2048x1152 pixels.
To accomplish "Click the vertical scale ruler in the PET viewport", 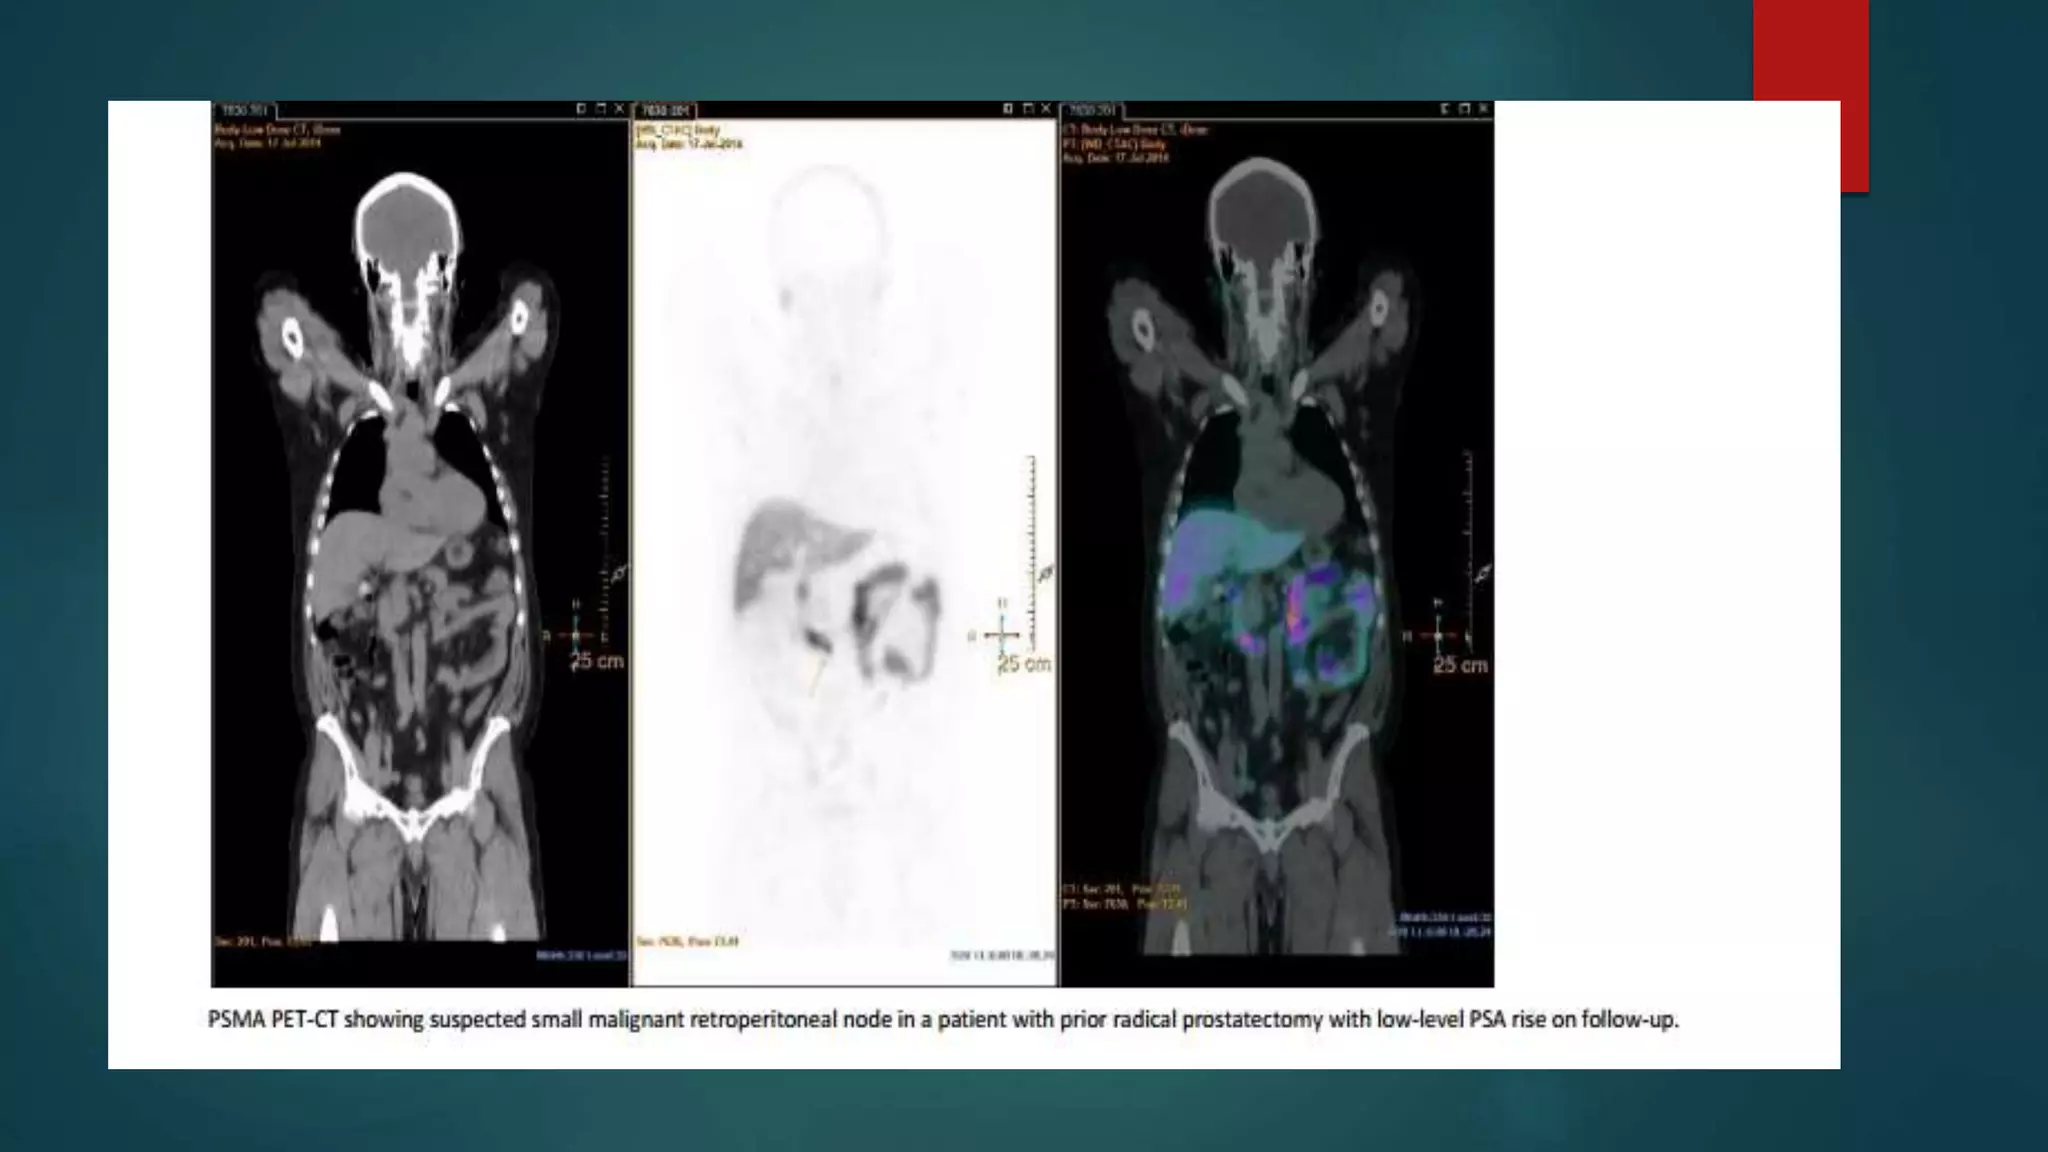I will click(1033, 553).
